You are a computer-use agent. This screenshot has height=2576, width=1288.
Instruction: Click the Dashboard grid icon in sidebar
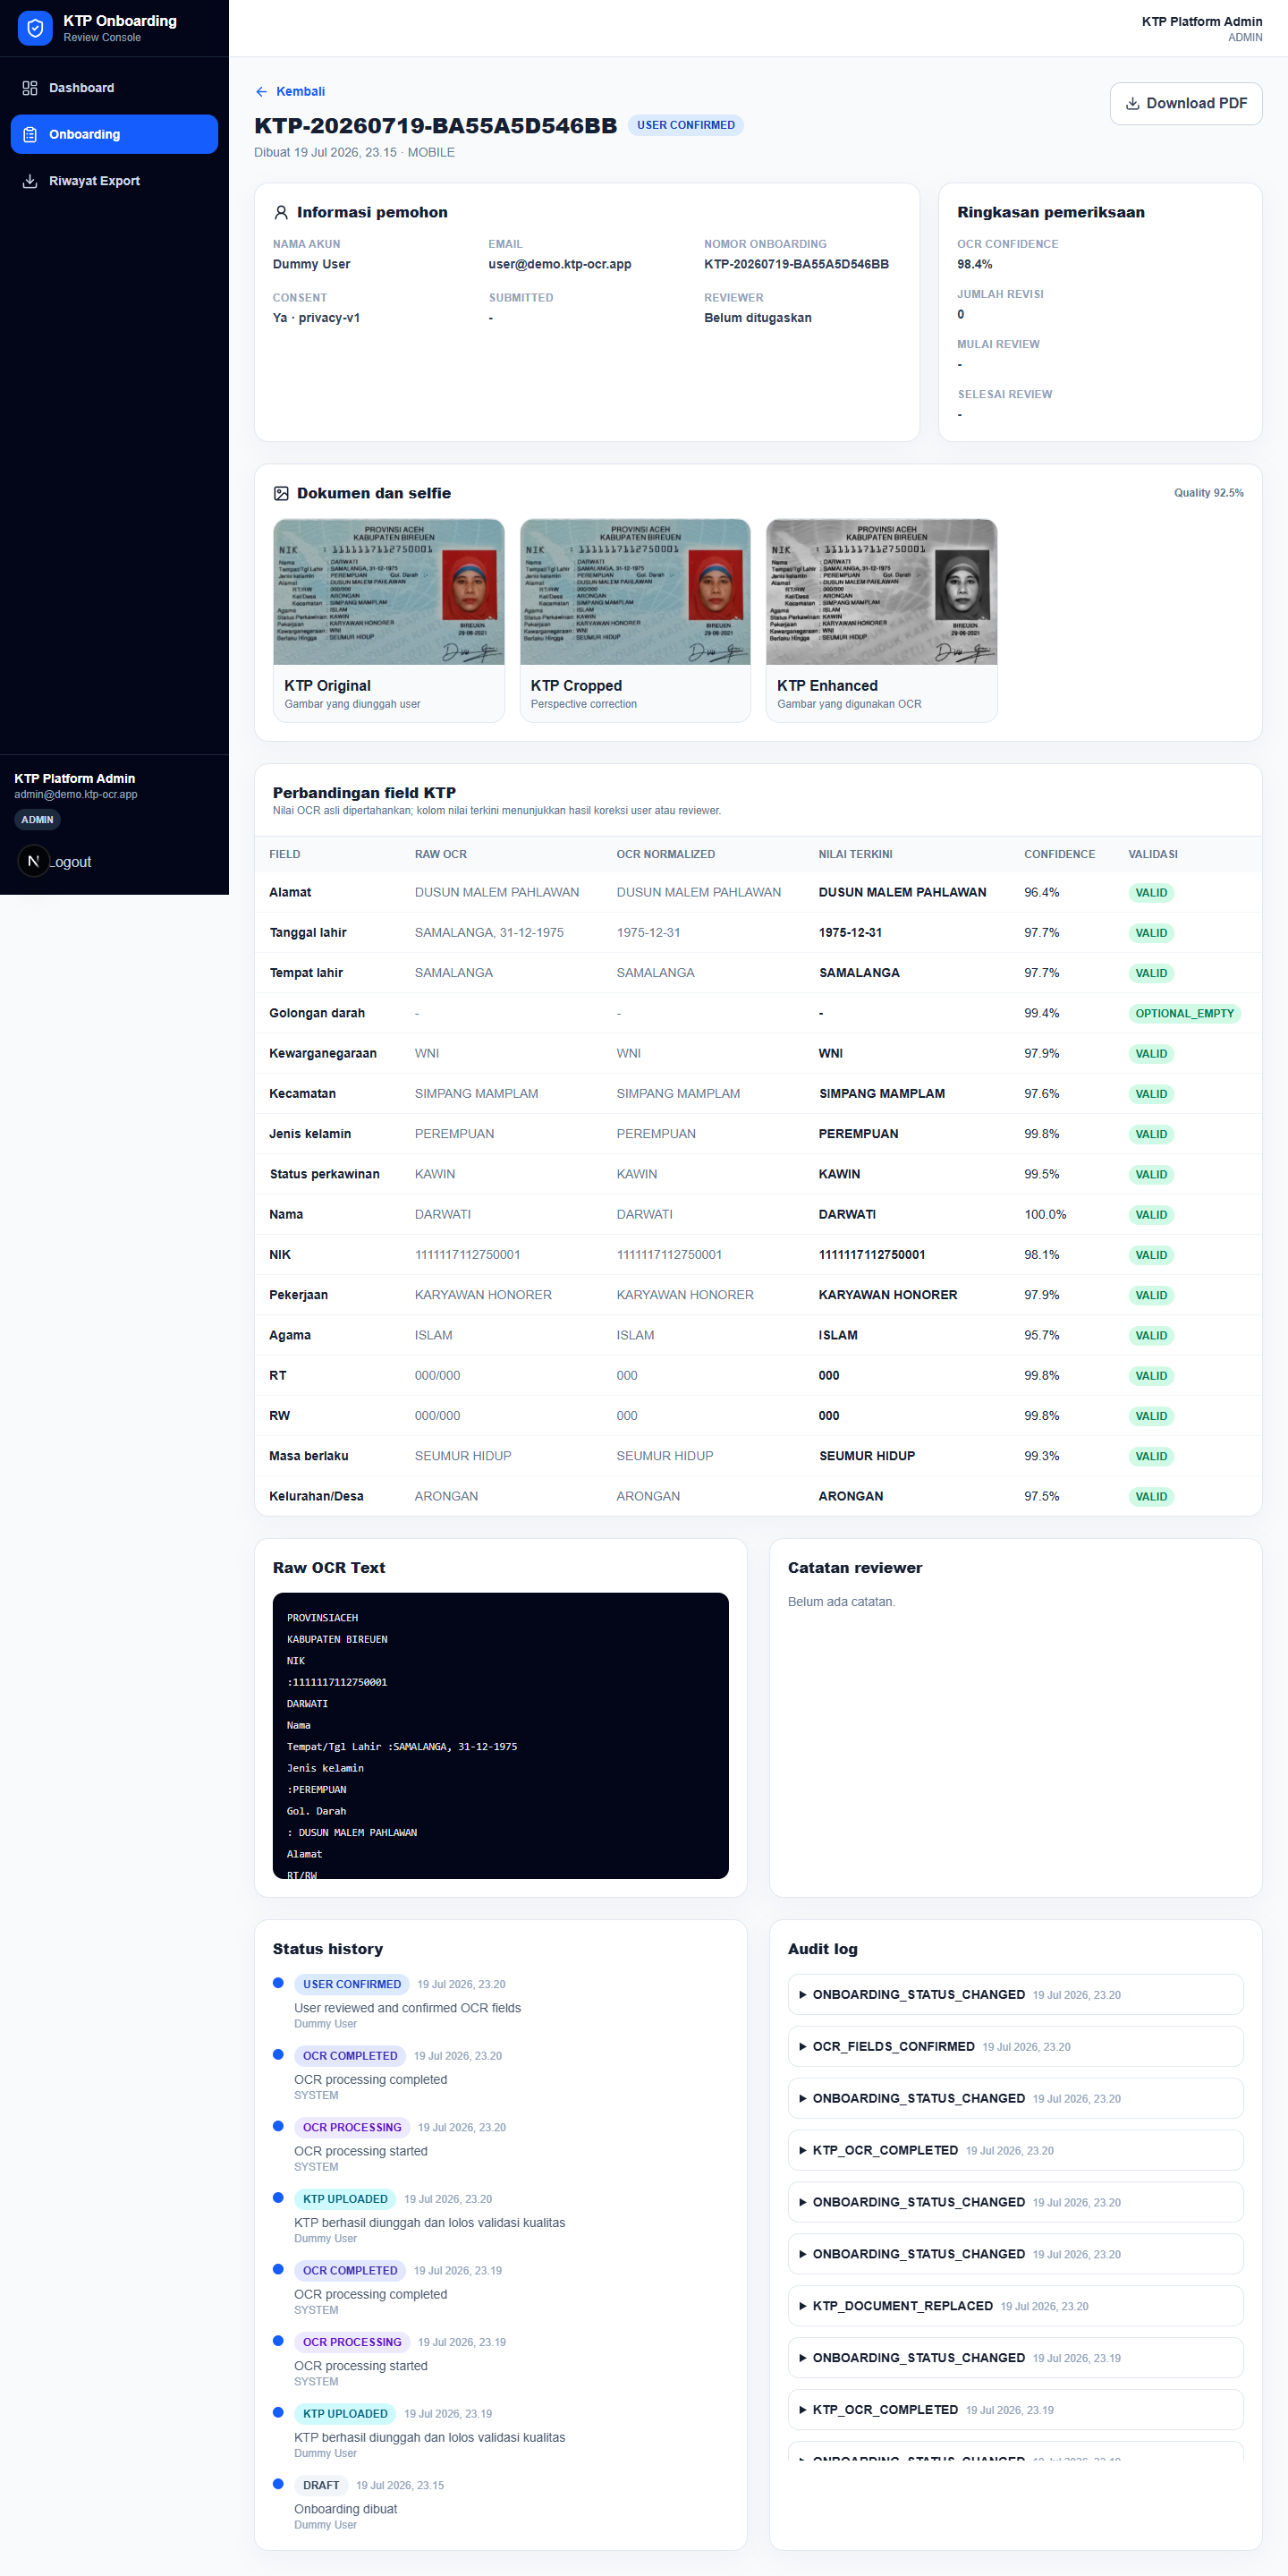tap(30, 88)
